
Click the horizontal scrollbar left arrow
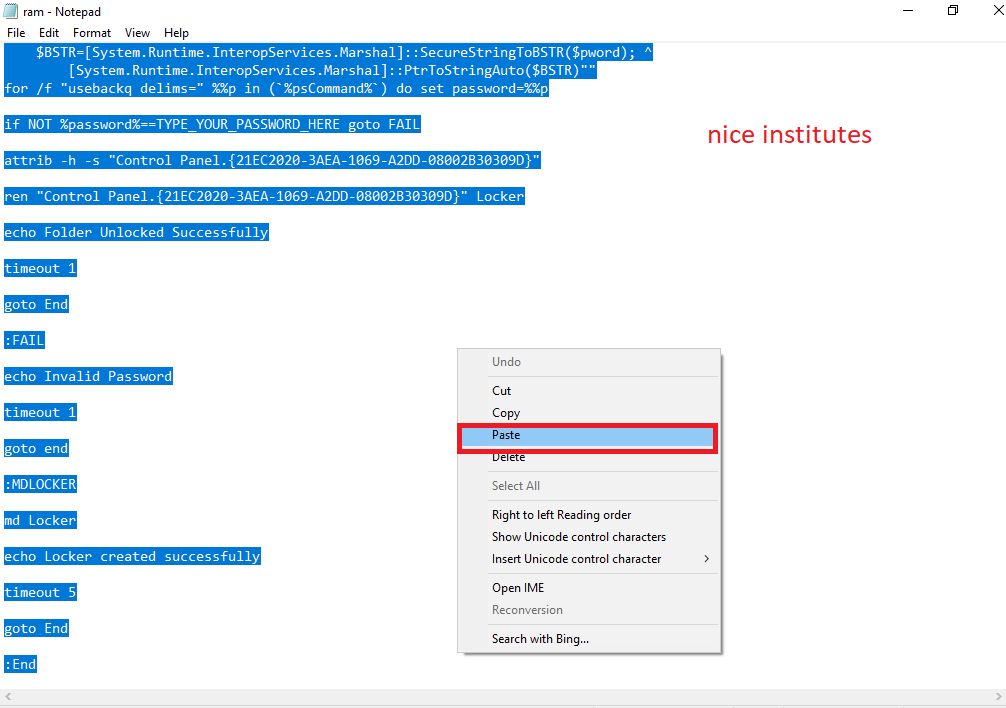[x=8, y=696]
